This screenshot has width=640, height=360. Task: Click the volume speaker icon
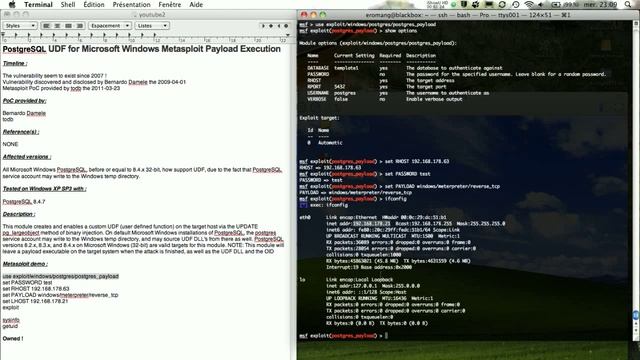(x=541, y=4)
